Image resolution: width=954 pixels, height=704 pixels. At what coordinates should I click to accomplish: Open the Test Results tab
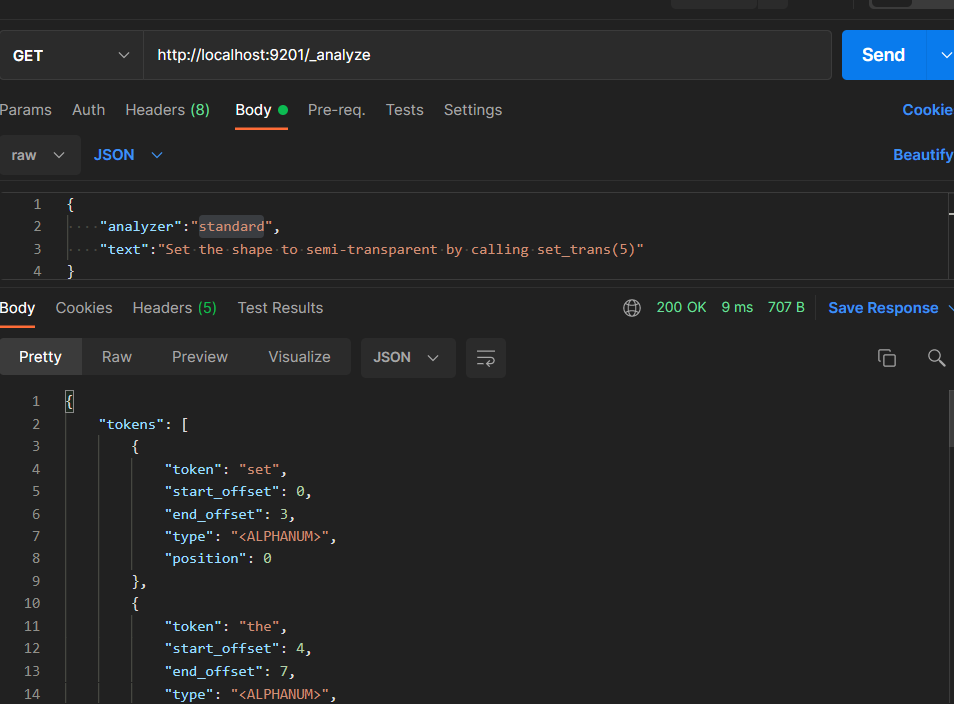coord(280,308)
